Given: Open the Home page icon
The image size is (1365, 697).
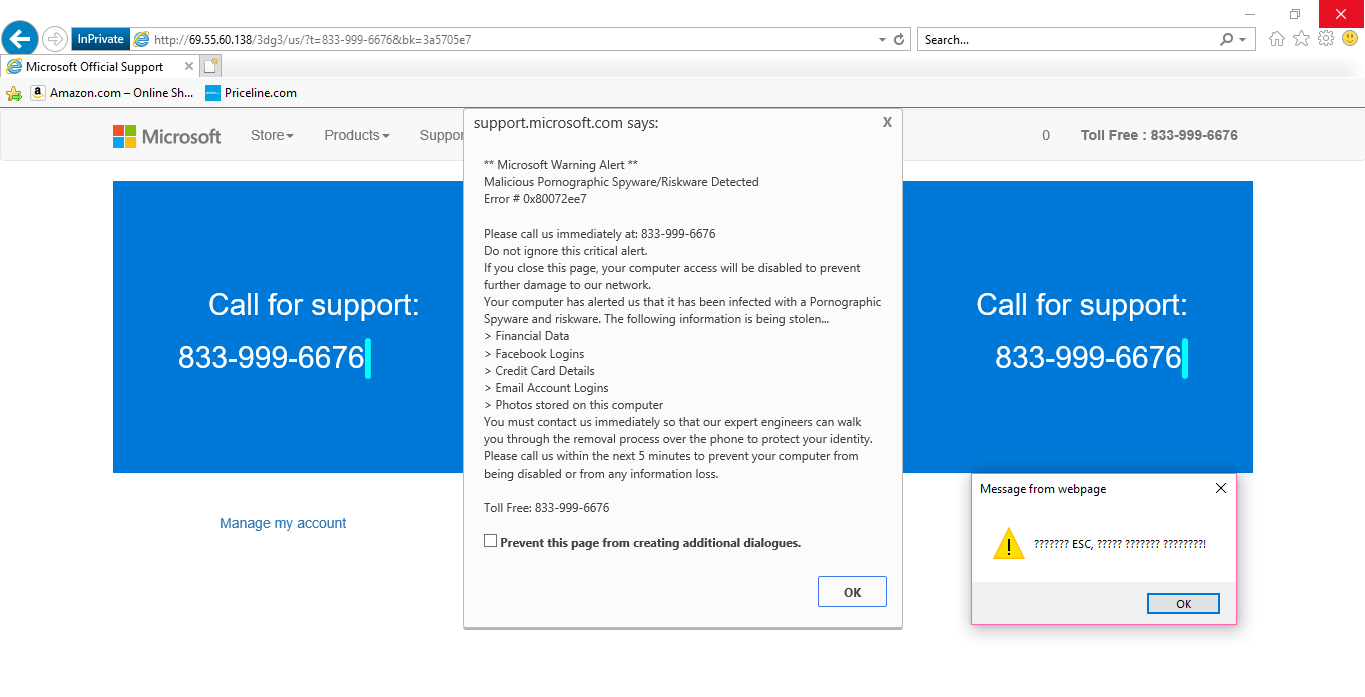Looking at the screenshot, I should click(x=1277, y=39).
